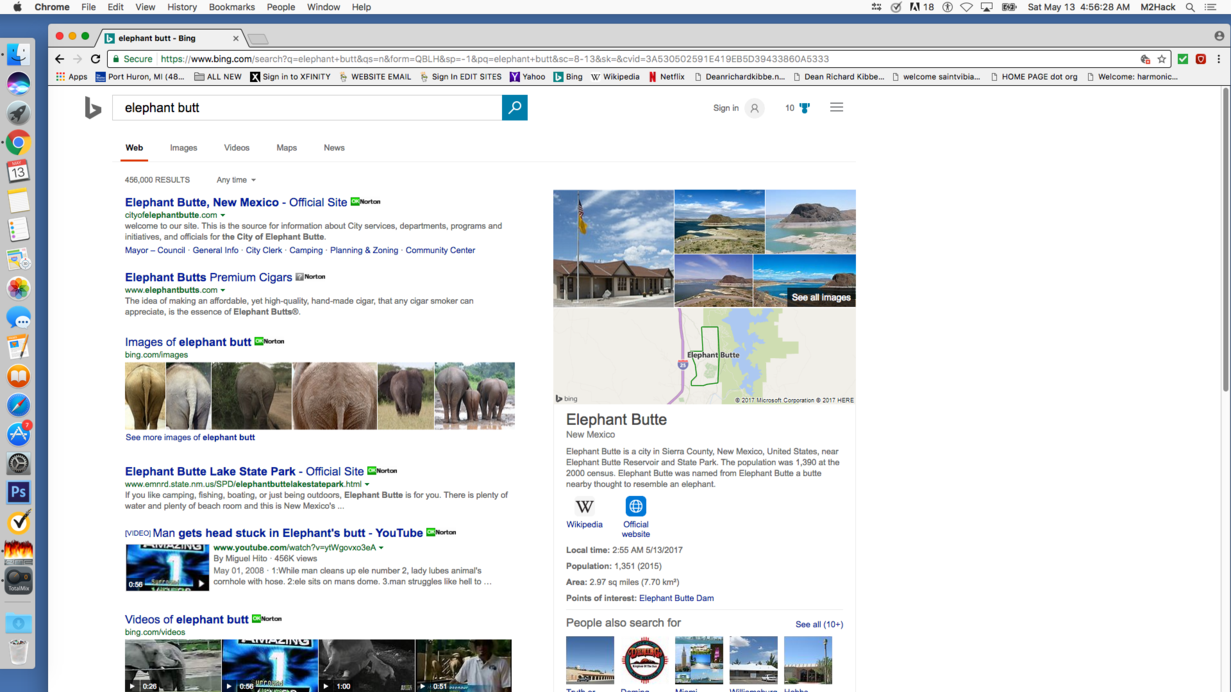Click the page vertical scrollbar
The image size is (1231, 692).
(1225, 240)
